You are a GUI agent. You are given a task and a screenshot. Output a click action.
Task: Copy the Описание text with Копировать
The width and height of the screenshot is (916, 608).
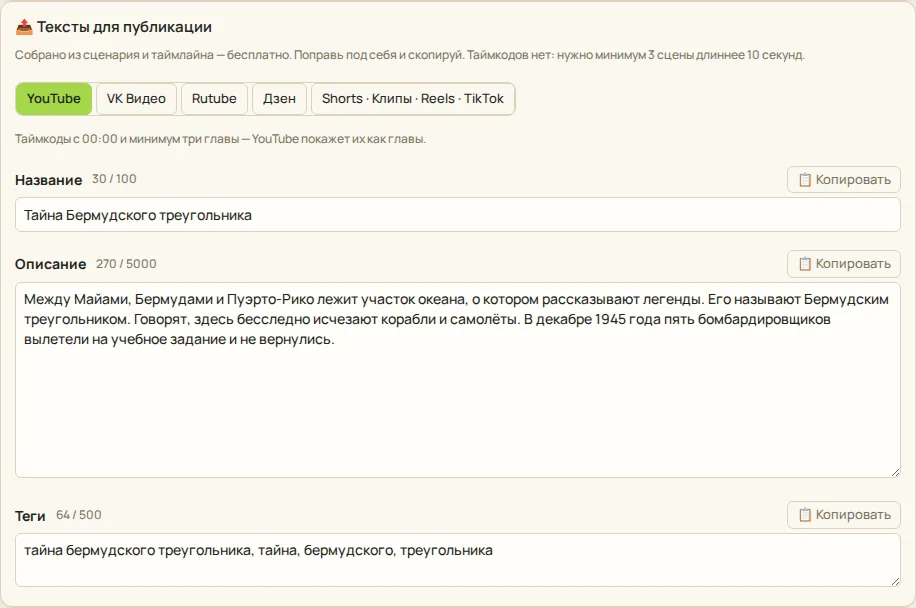click(x=844, y=264)
